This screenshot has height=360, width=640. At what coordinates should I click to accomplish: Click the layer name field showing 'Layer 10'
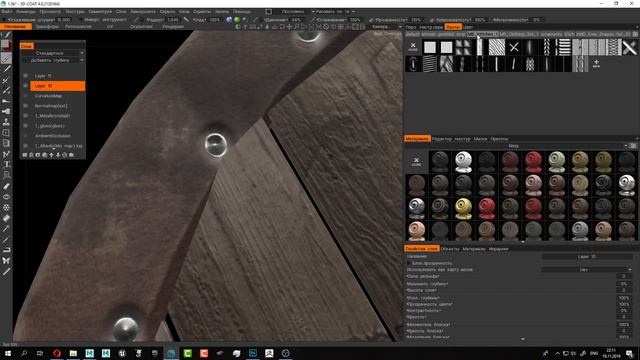(587, 257)
